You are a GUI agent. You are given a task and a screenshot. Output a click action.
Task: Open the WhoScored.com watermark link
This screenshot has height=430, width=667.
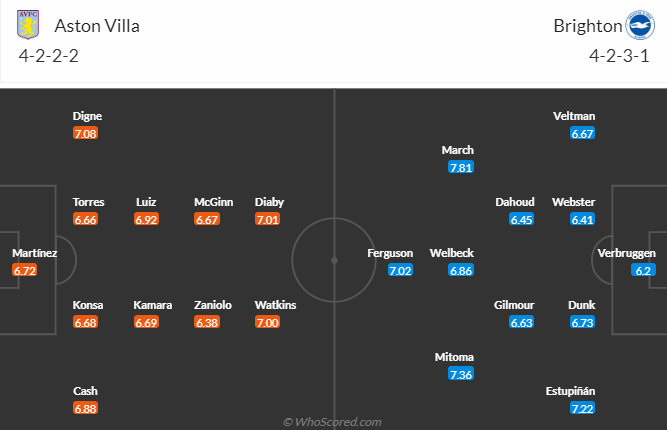[332, 422]
